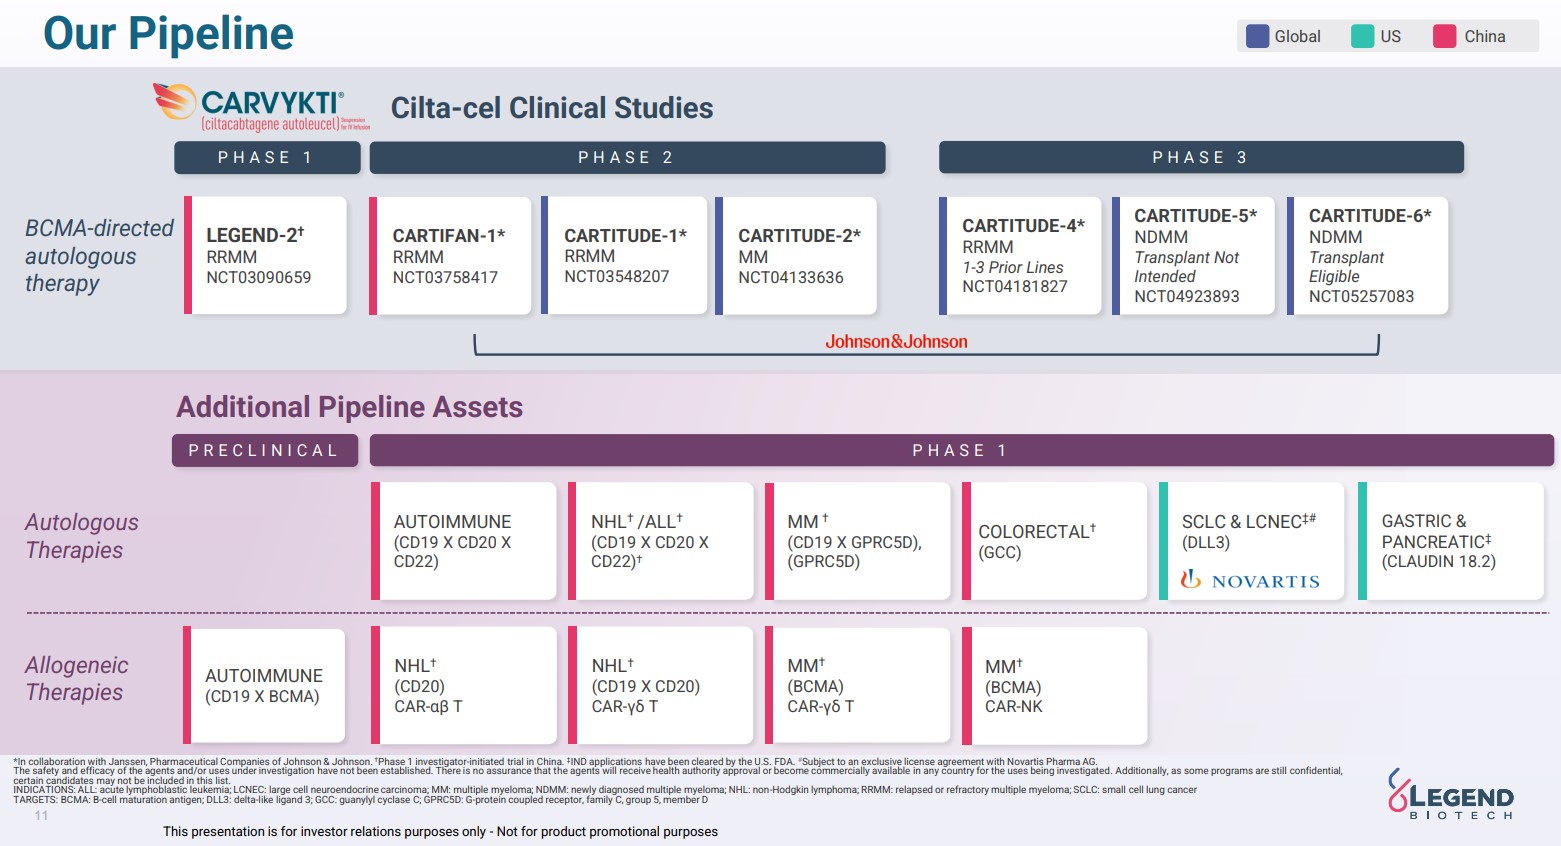
Task: Select the CARTITUDE-4 study card
Action: pos(1020,256)
